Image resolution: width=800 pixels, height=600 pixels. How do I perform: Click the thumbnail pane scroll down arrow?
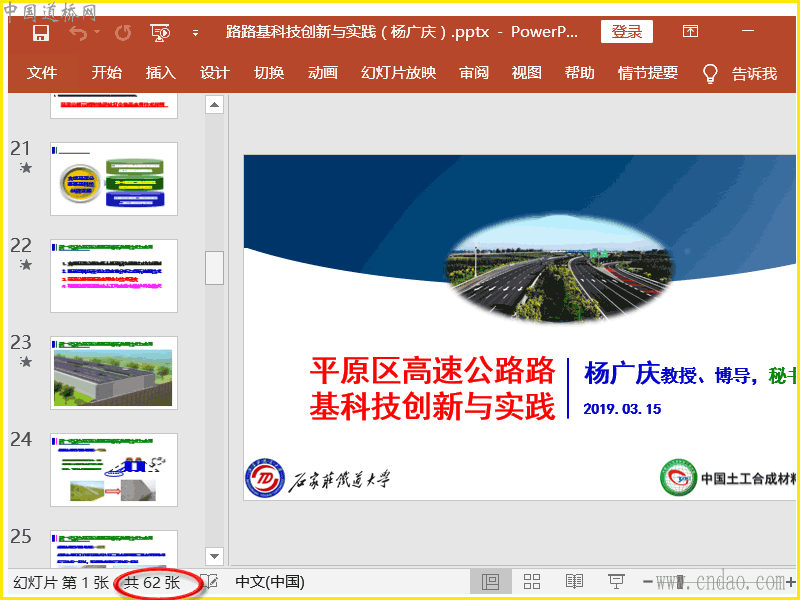214,556
